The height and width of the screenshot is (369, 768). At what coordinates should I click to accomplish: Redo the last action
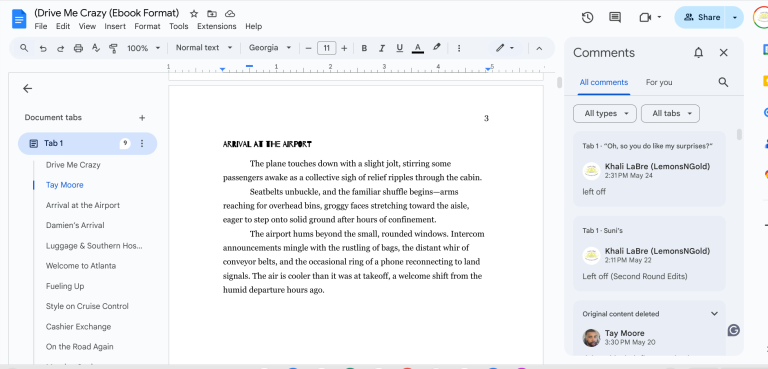click(x=60, y=48)
